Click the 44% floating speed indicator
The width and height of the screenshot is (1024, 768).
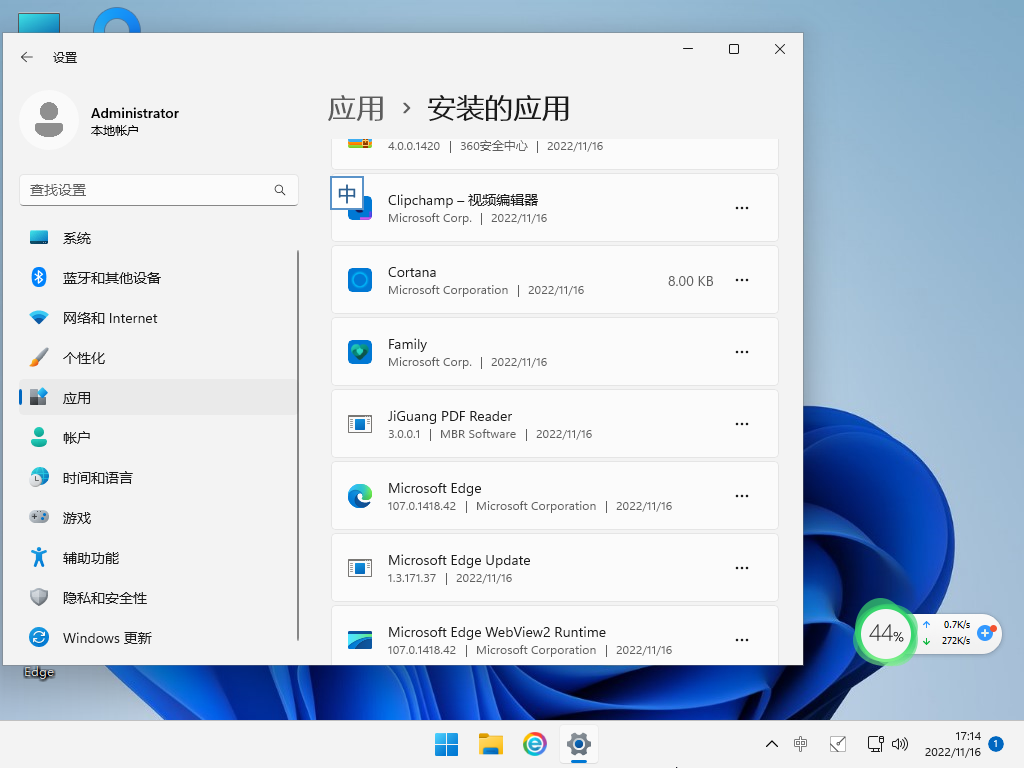(x=884, y=633)
